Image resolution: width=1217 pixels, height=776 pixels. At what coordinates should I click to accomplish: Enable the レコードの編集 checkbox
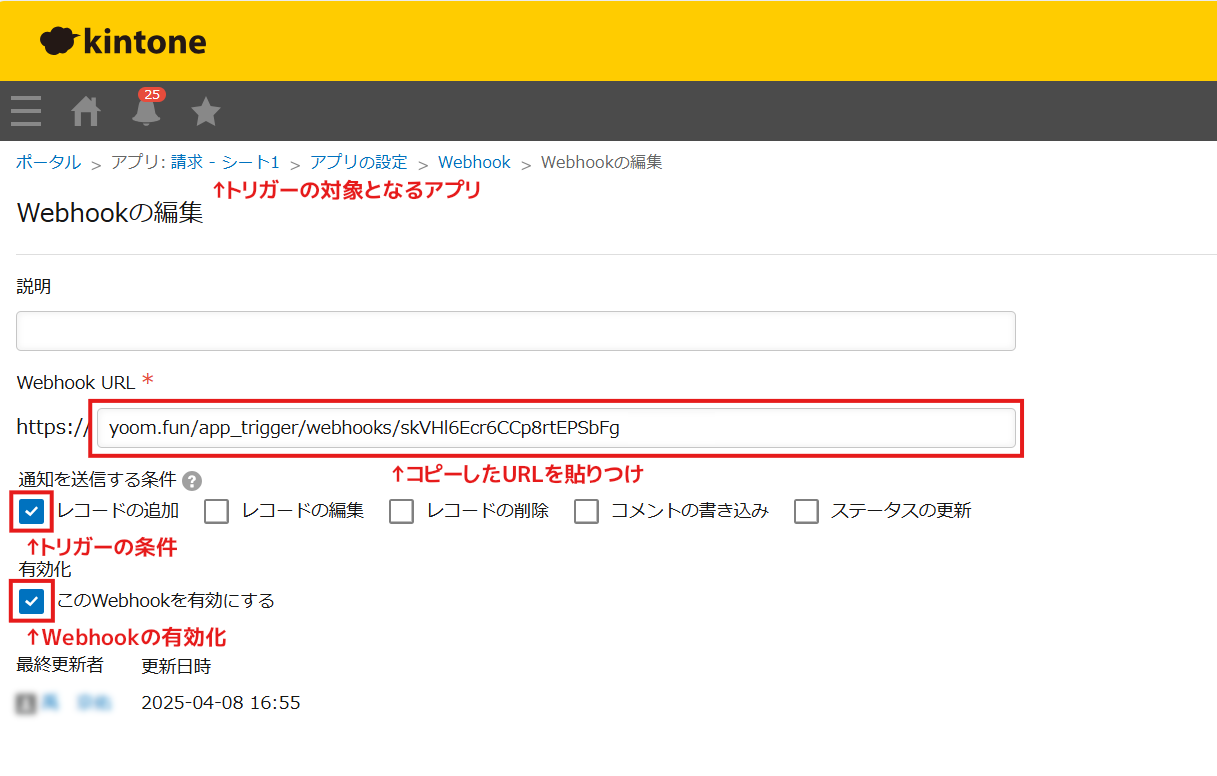(217, 511)
